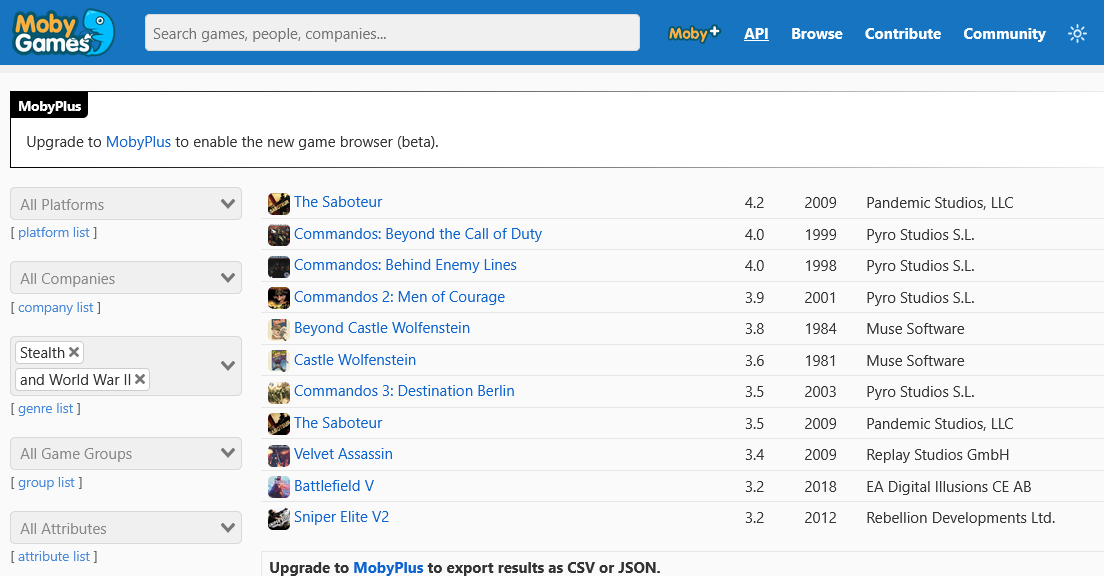Remove the World War II genre tag
Viewport: 1104px width, 576px height.
(140, 380)
